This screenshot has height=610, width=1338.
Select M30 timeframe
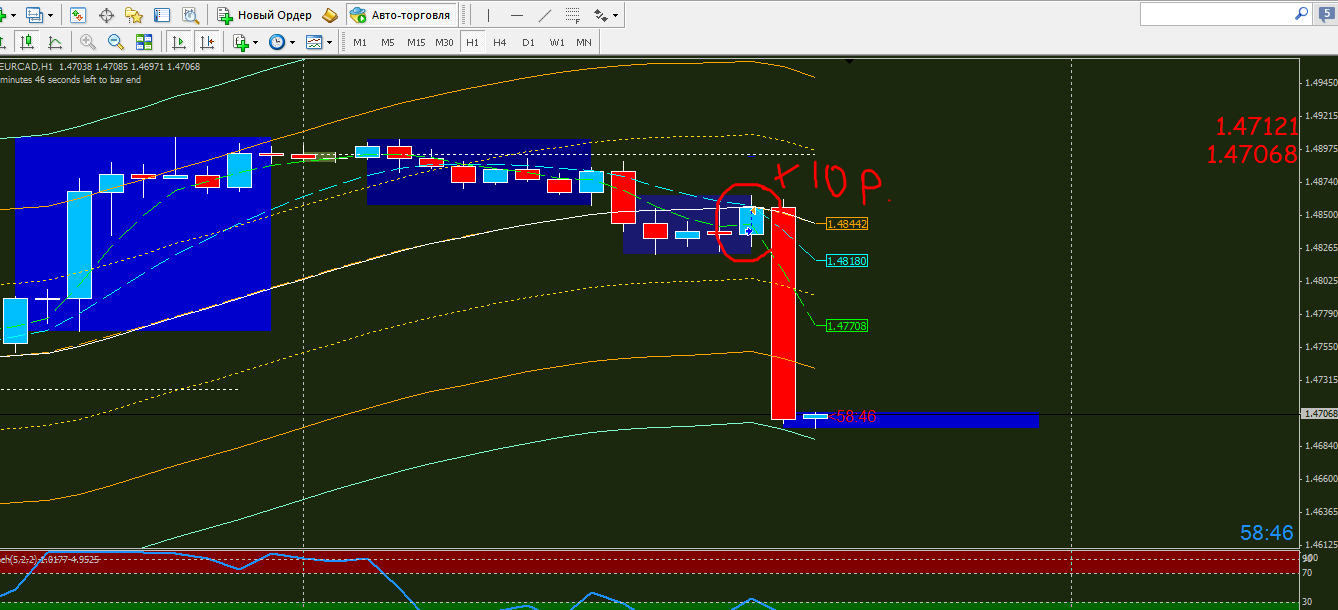445,42
